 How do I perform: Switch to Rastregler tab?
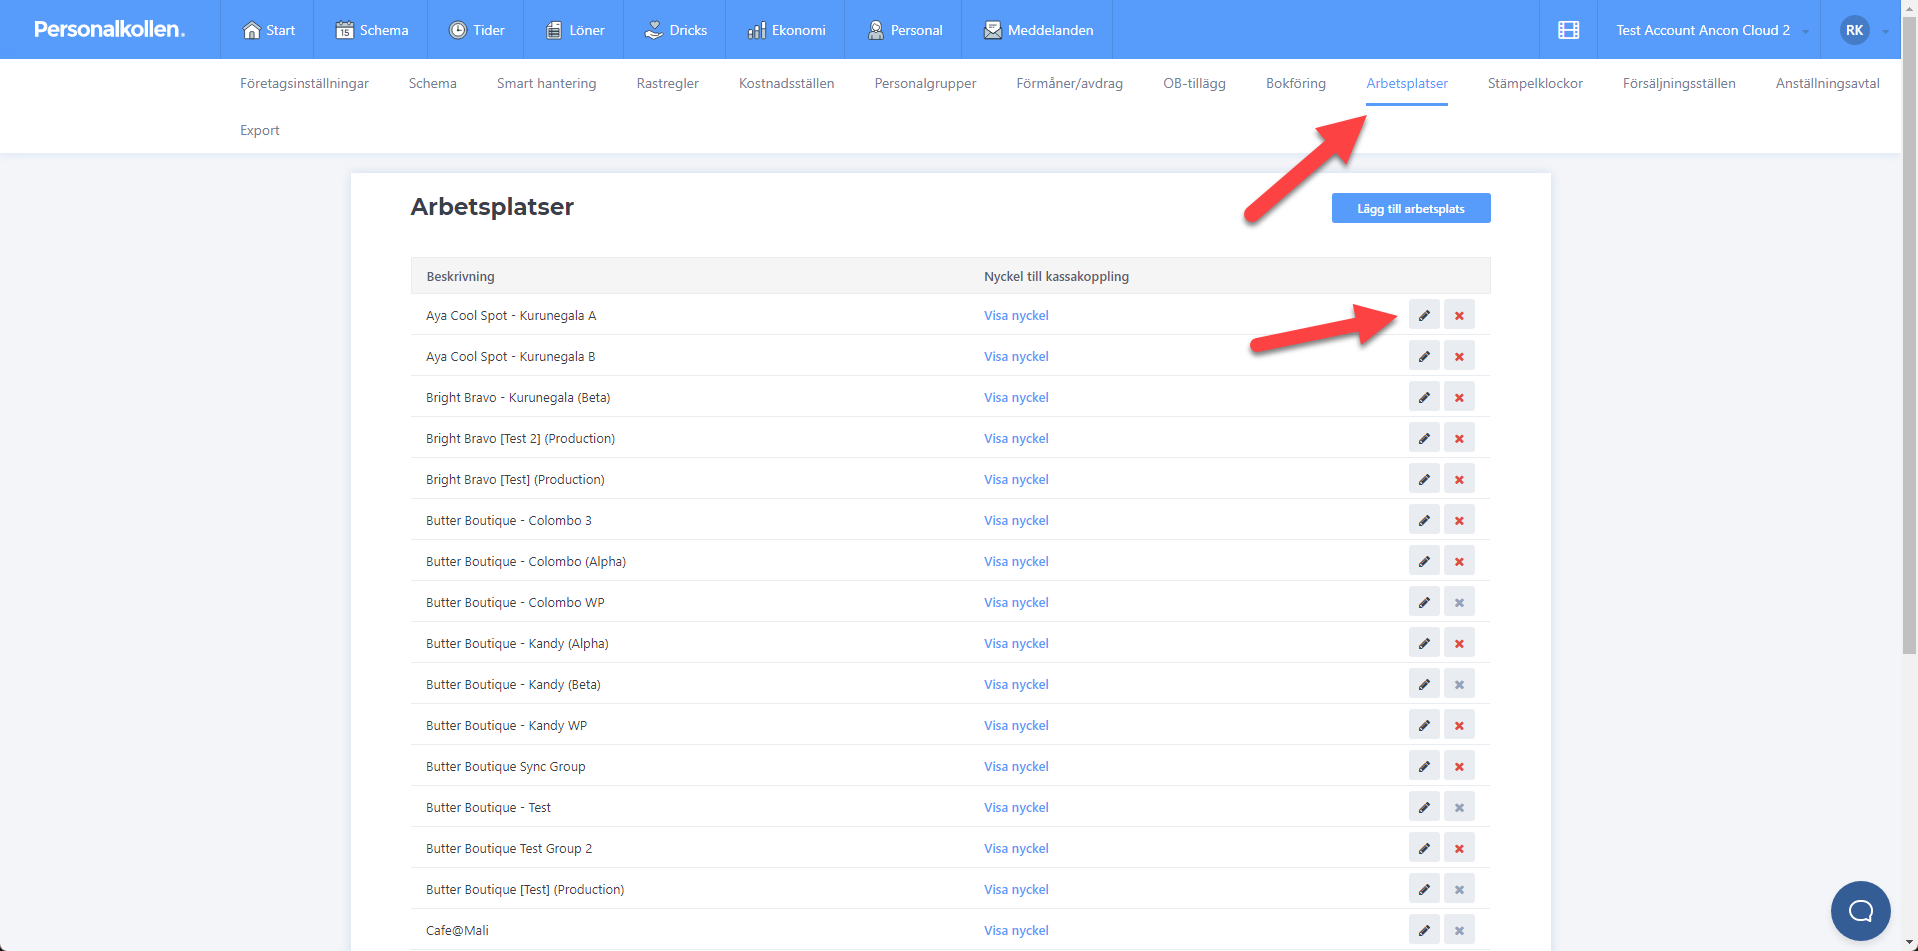[667, 83]
